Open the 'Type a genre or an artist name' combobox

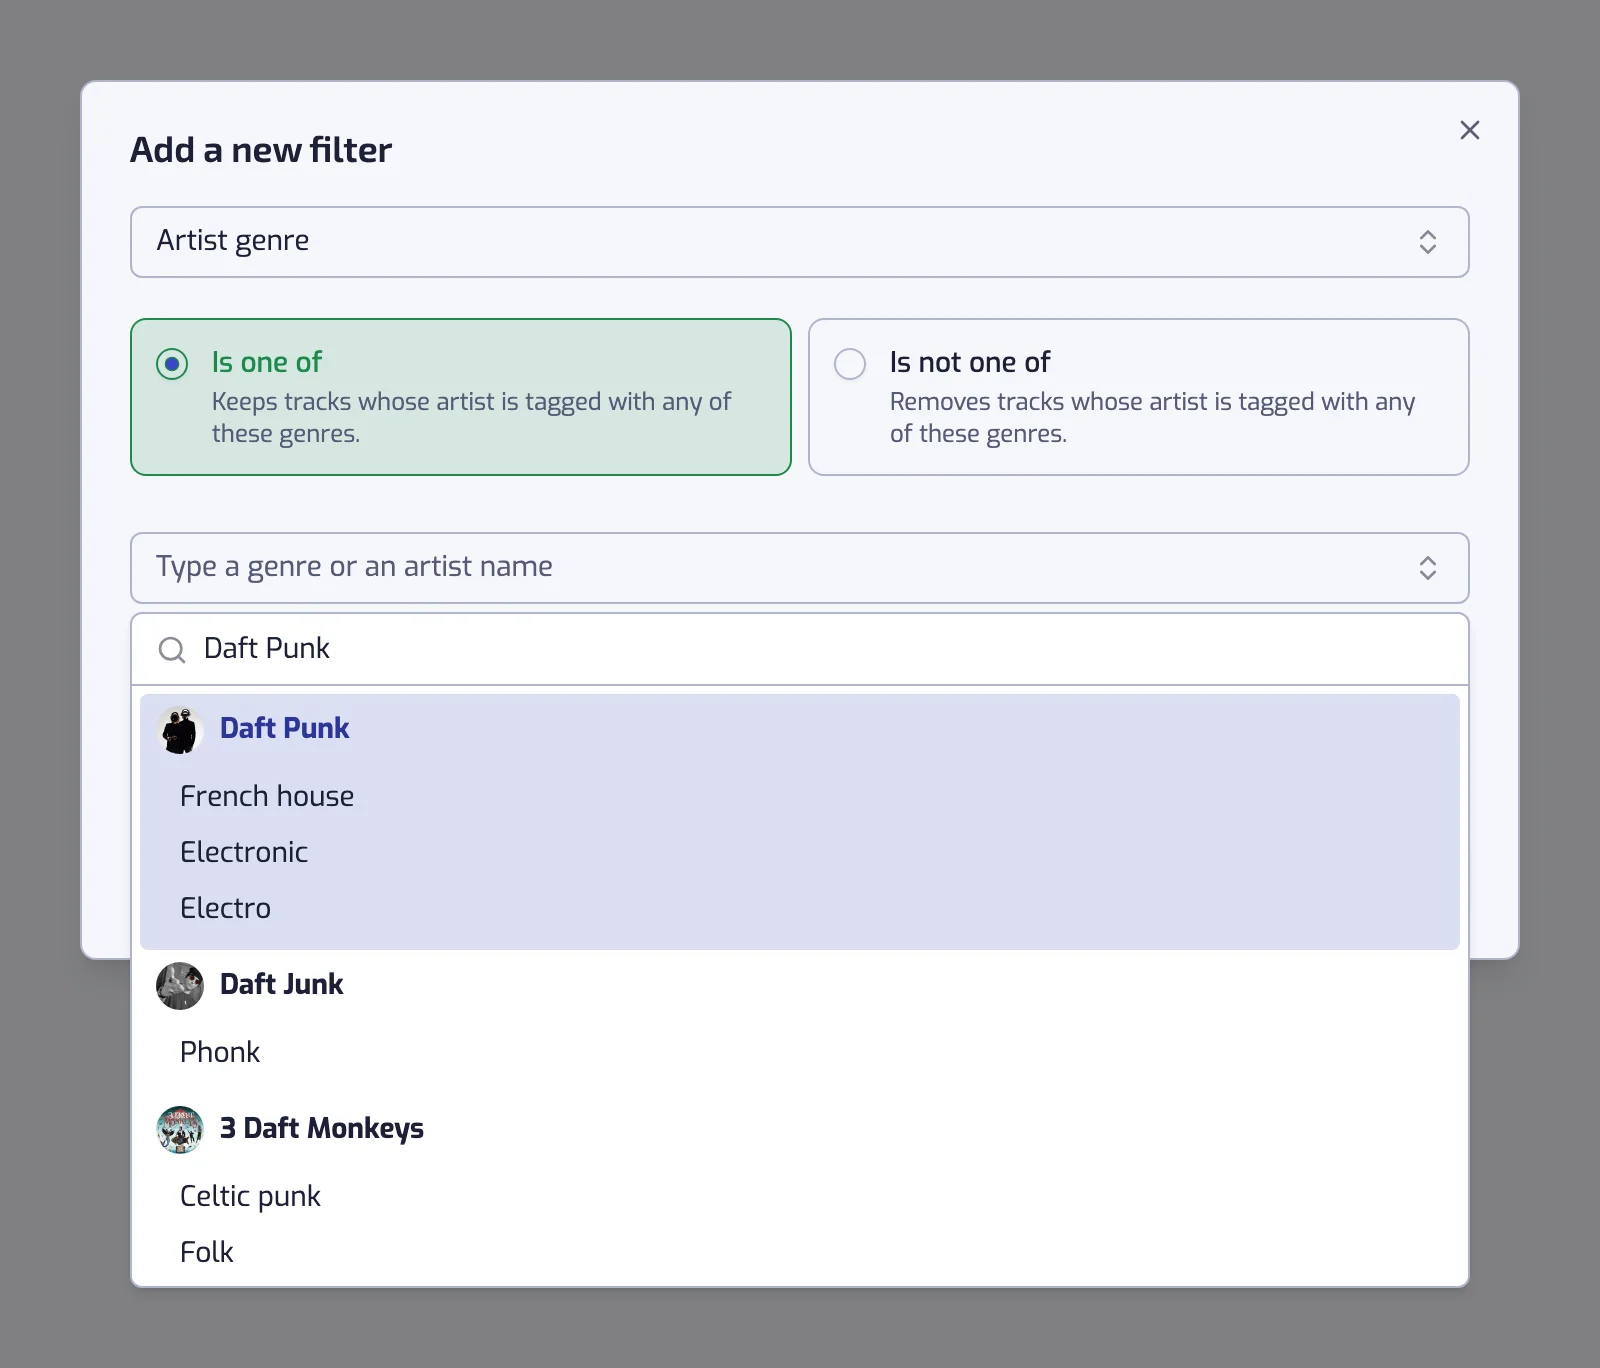point(799,568)
